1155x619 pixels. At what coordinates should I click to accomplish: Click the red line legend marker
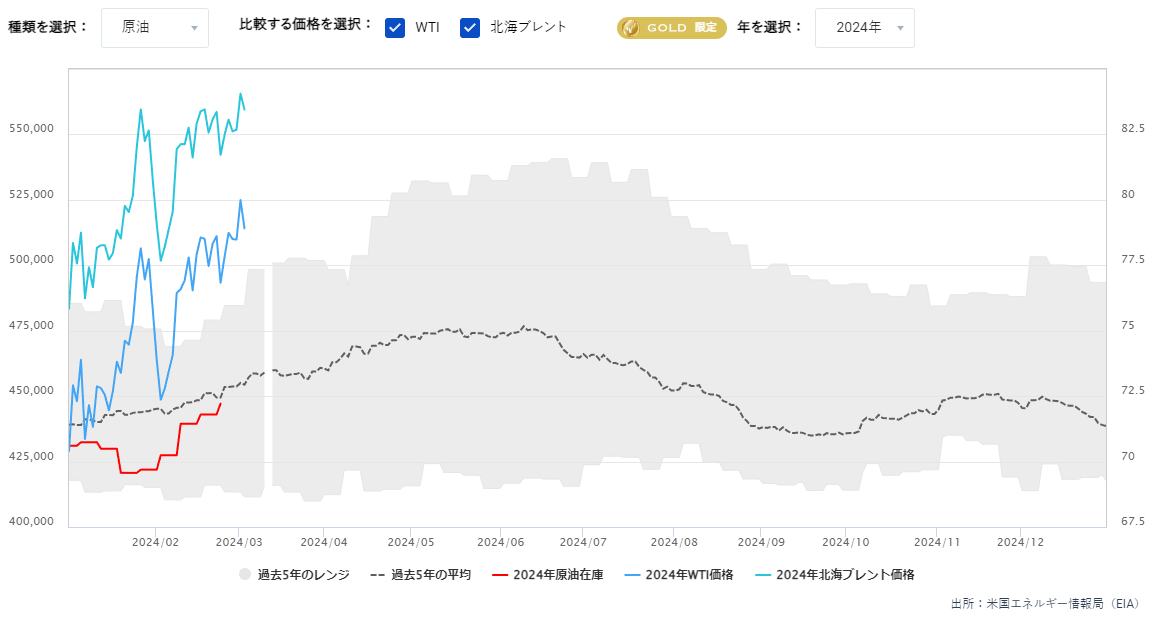coord(500,575)
